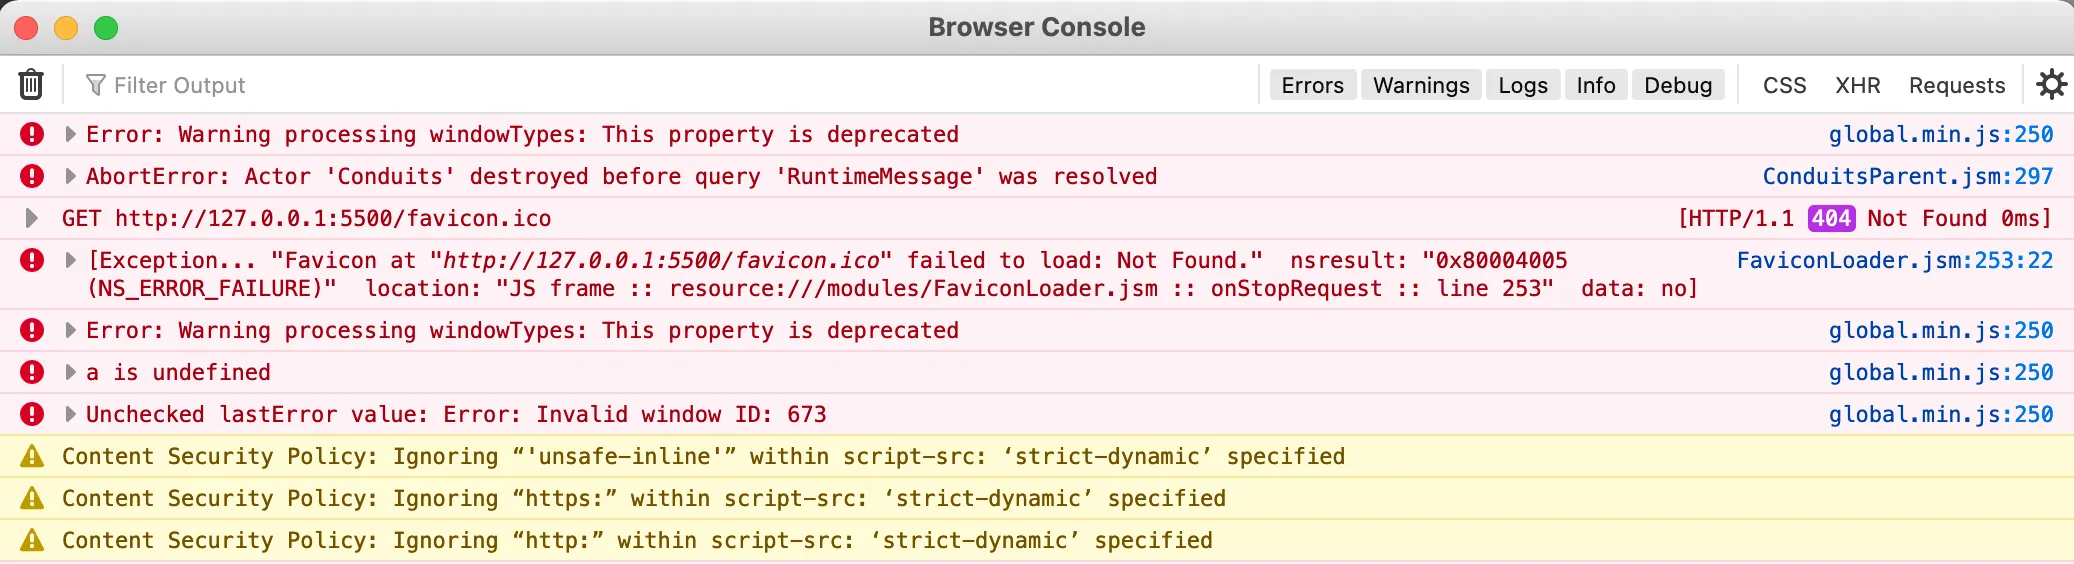The width and height of the screenshot is (2074, 564).
Task: Click the 404 status badge
Action: 1831,218
